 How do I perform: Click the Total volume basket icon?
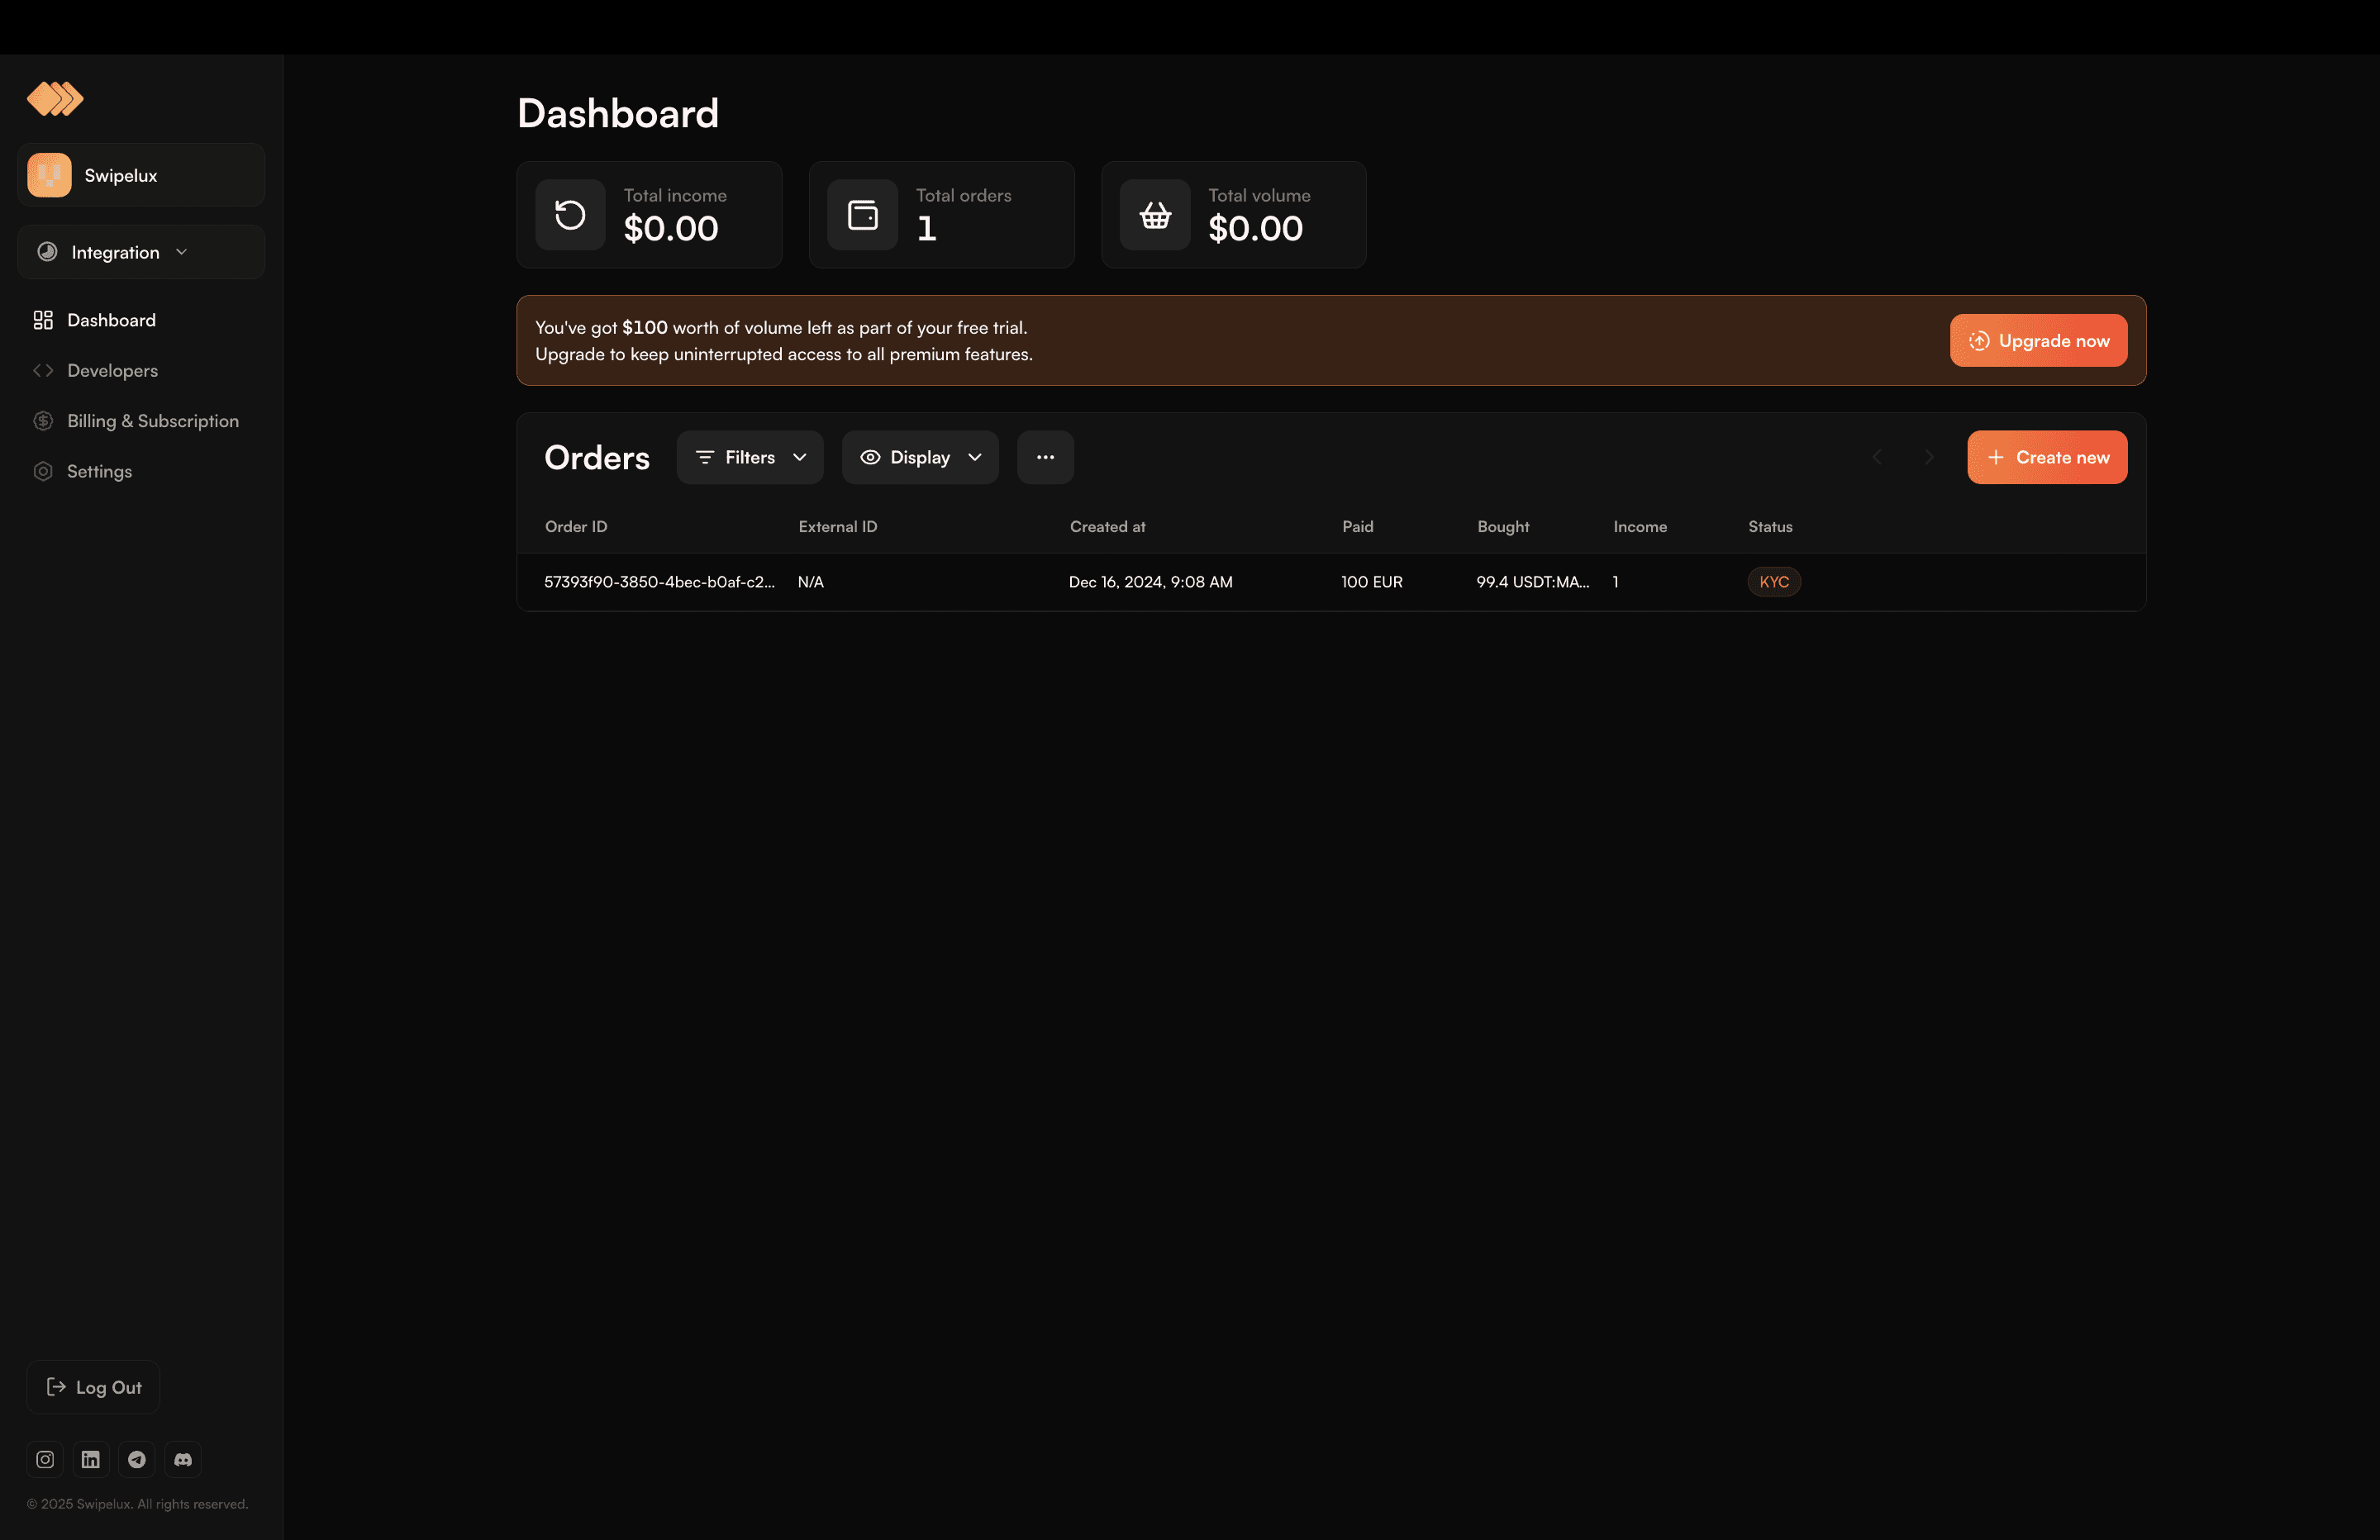[x=1155, y=215]
